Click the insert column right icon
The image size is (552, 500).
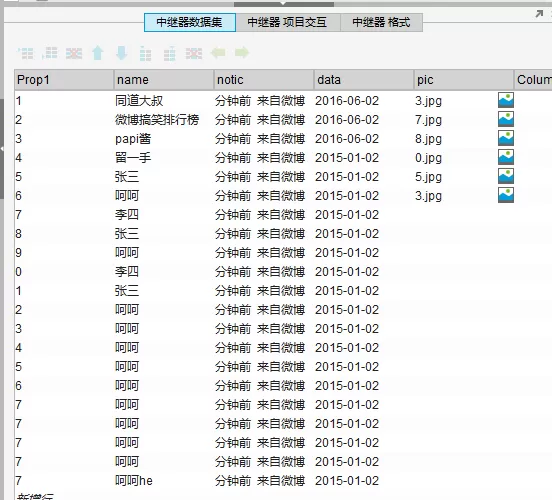170,53
